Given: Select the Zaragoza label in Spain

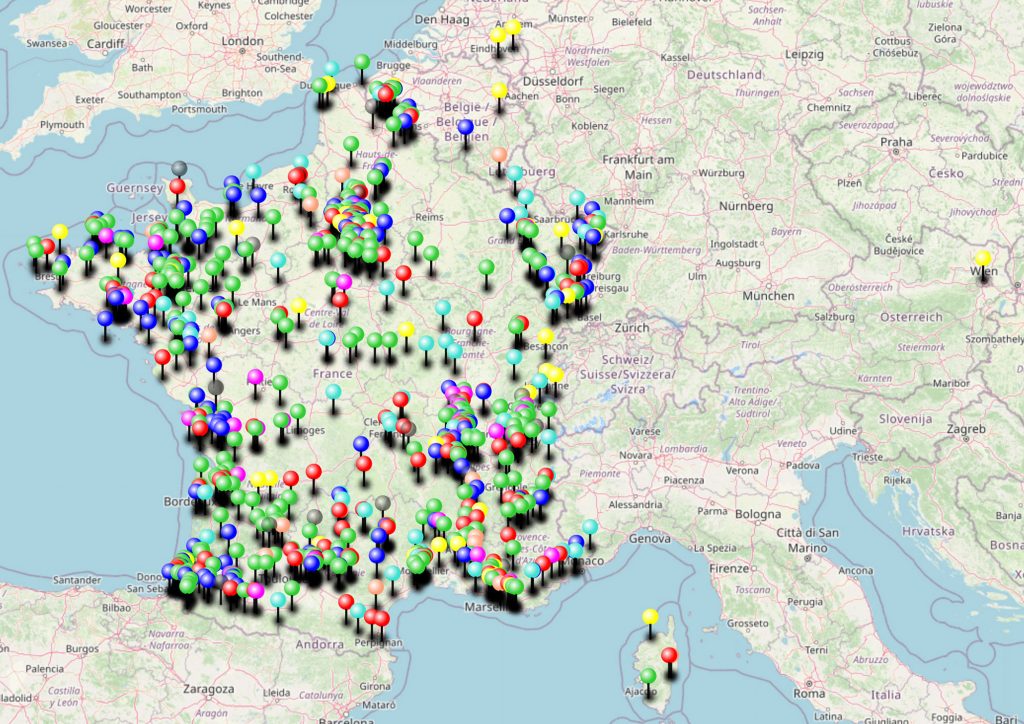Looking at the screenshot, I should click(208, 689).
